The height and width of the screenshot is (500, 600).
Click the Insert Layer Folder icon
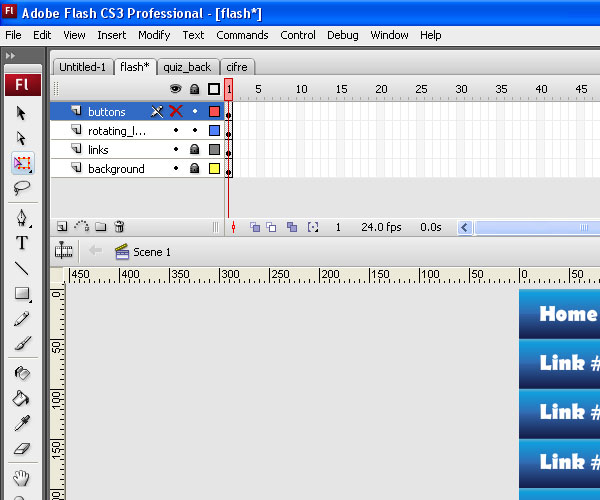click(101, 227)
